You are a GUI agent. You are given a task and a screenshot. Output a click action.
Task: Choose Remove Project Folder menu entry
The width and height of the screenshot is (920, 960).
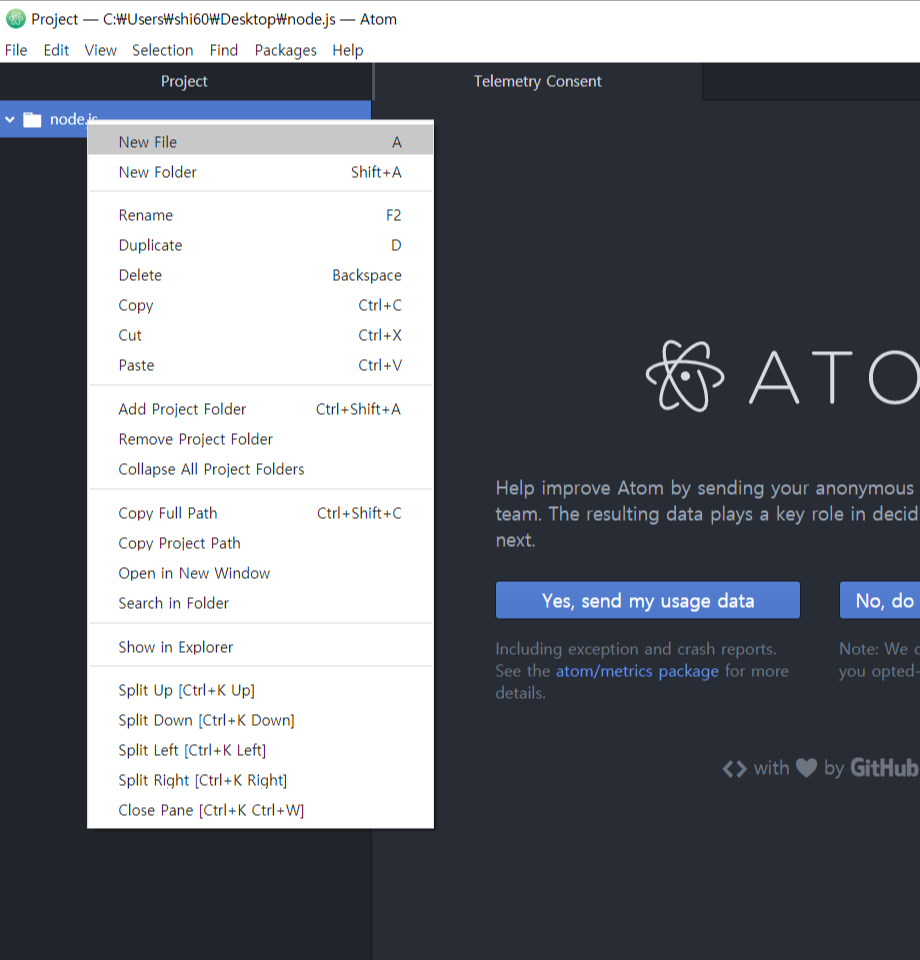coord(260,439)
